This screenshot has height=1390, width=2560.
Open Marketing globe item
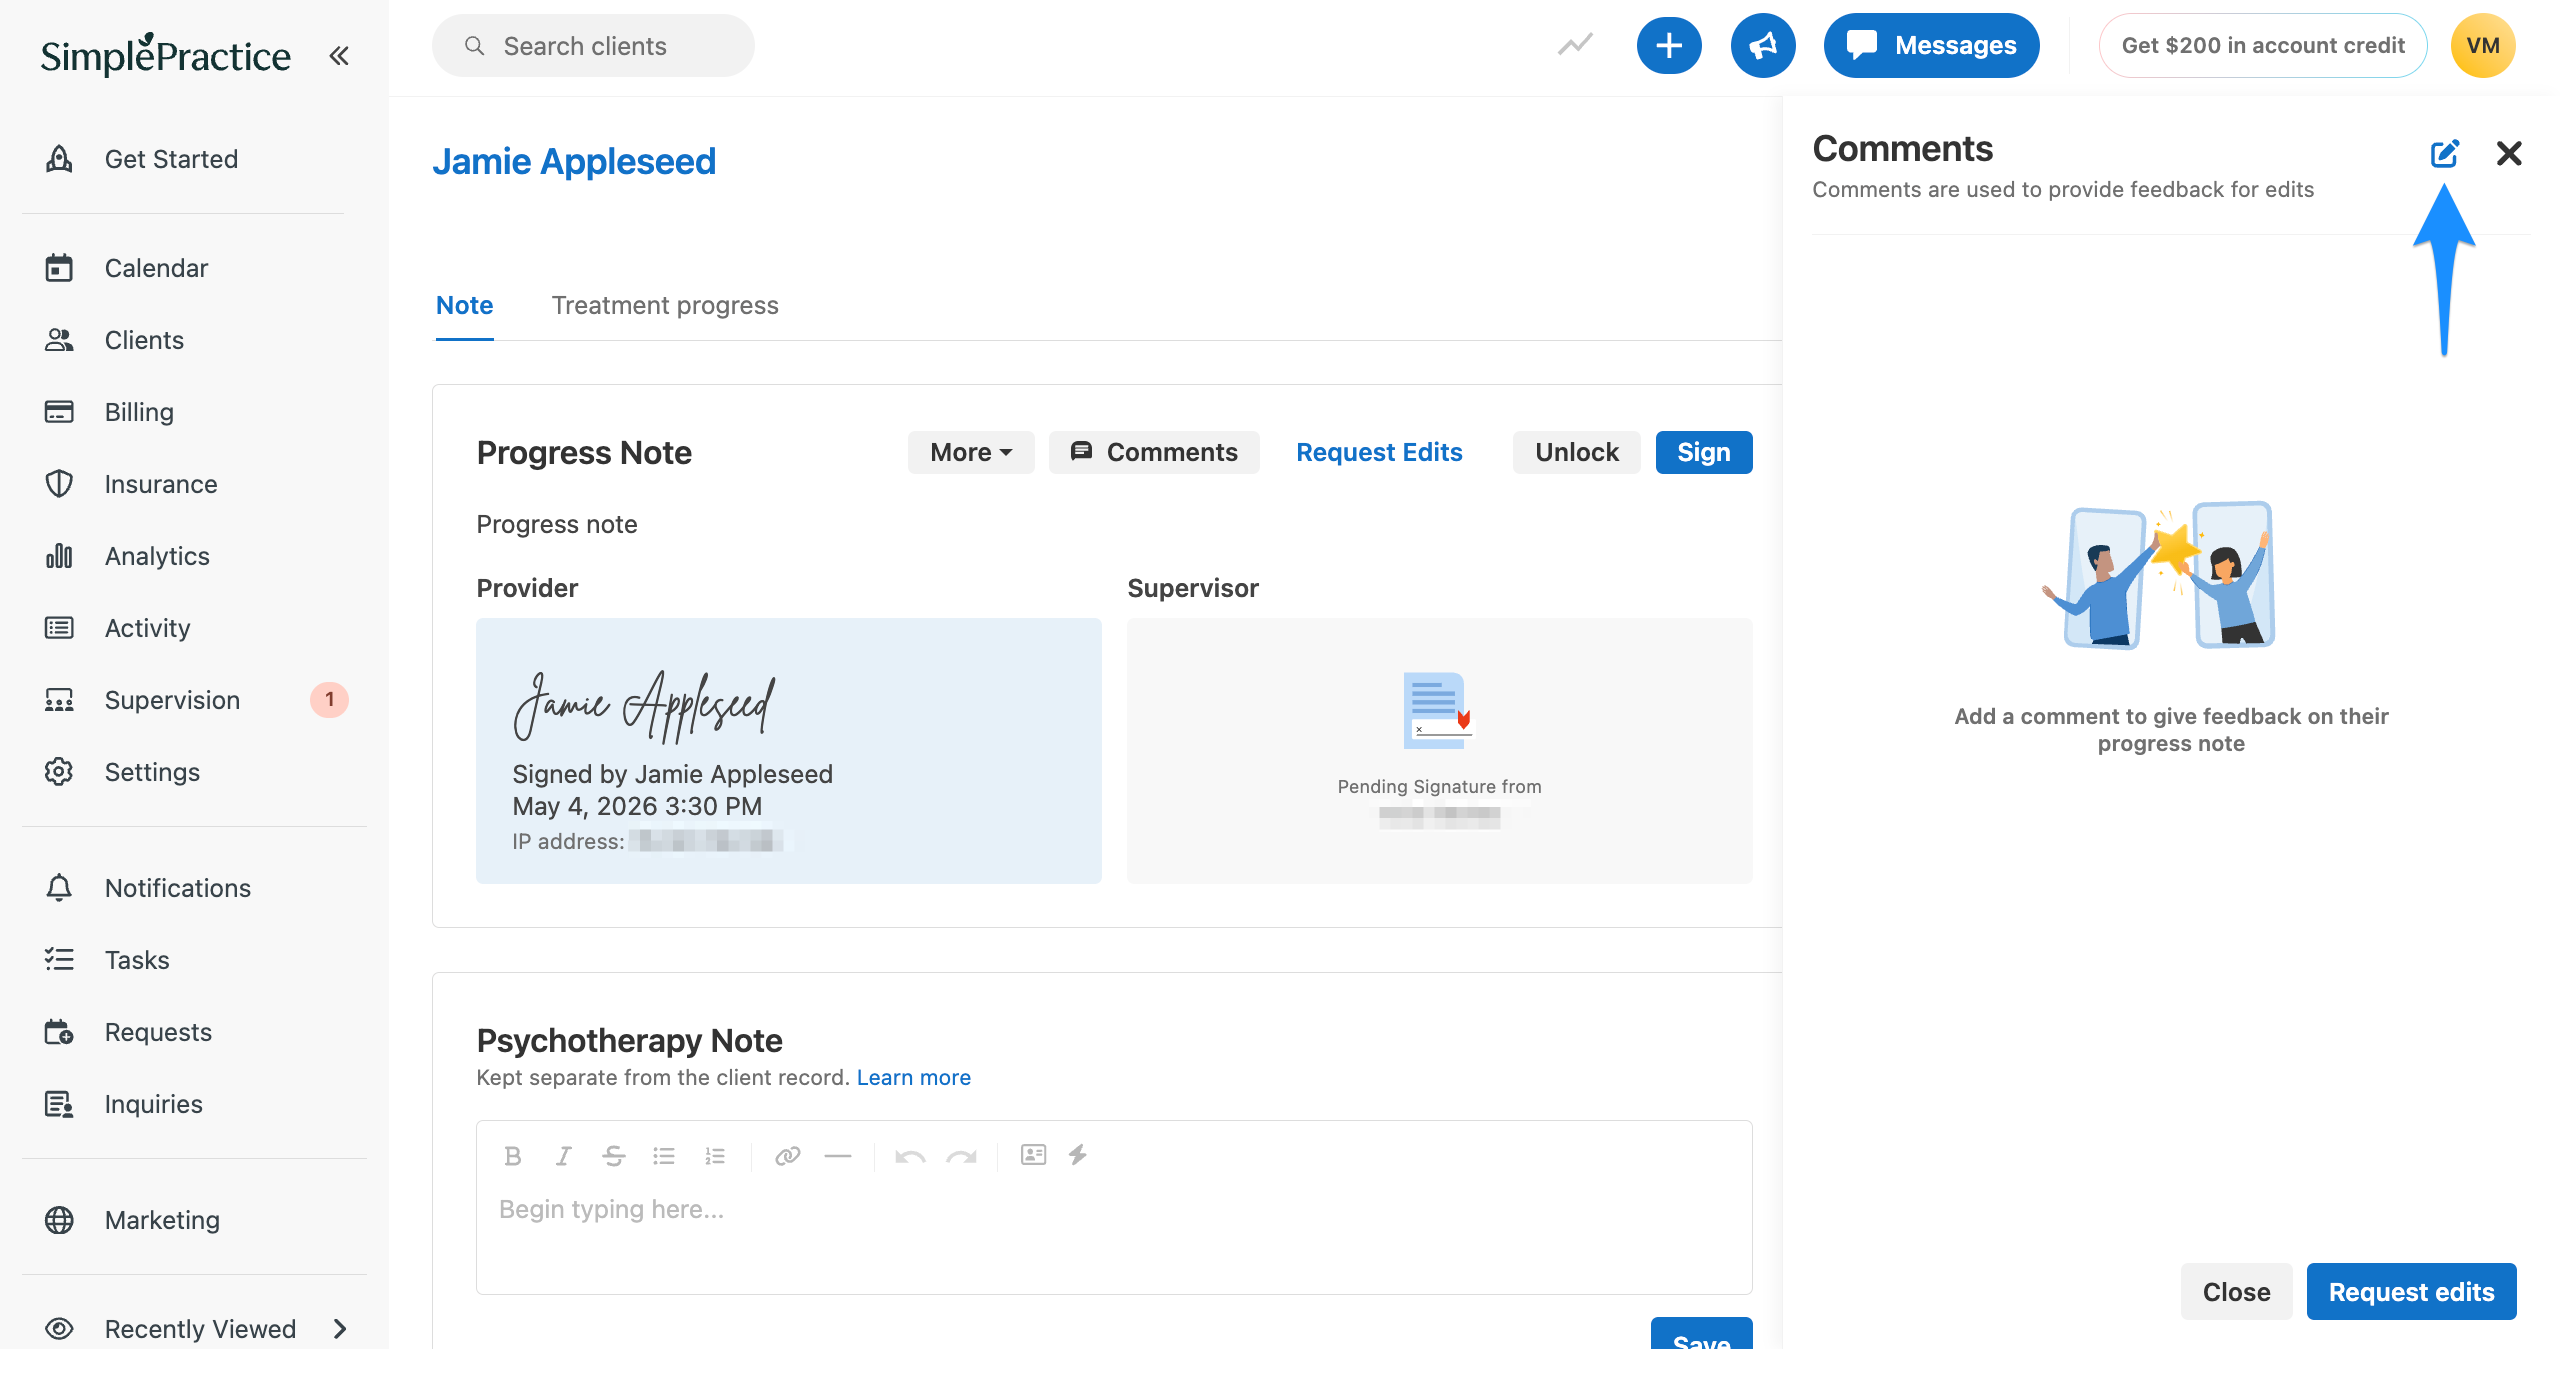pyautogui.click(x=162, y=1220)
